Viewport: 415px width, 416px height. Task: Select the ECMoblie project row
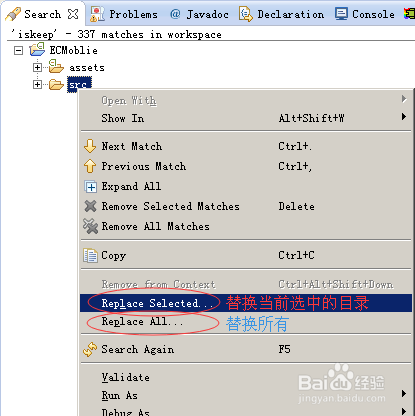(73, 51)
